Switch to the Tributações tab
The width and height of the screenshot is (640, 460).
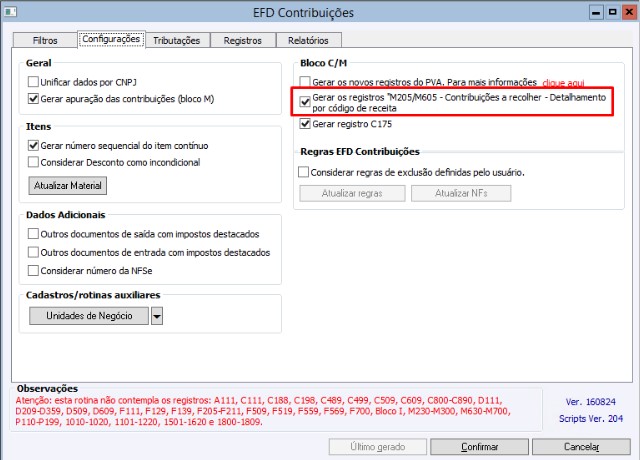click(177, 40)
